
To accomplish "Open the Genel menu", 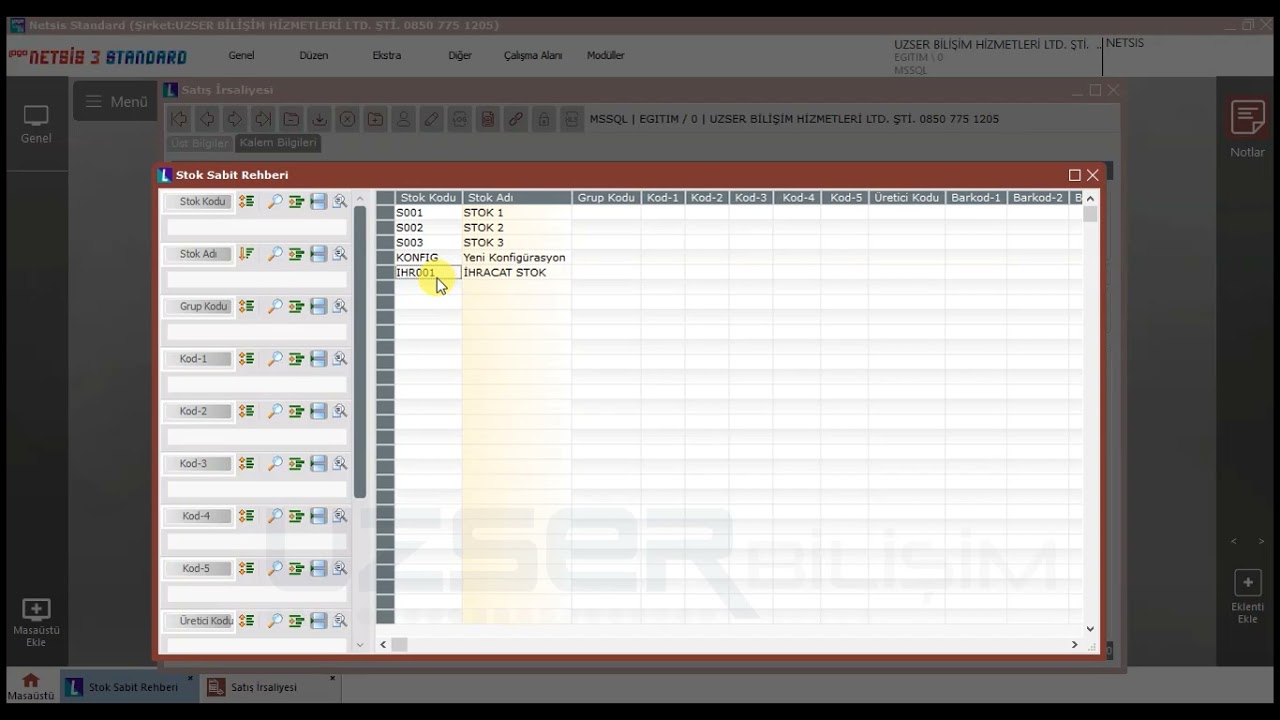I will (241, 56).
